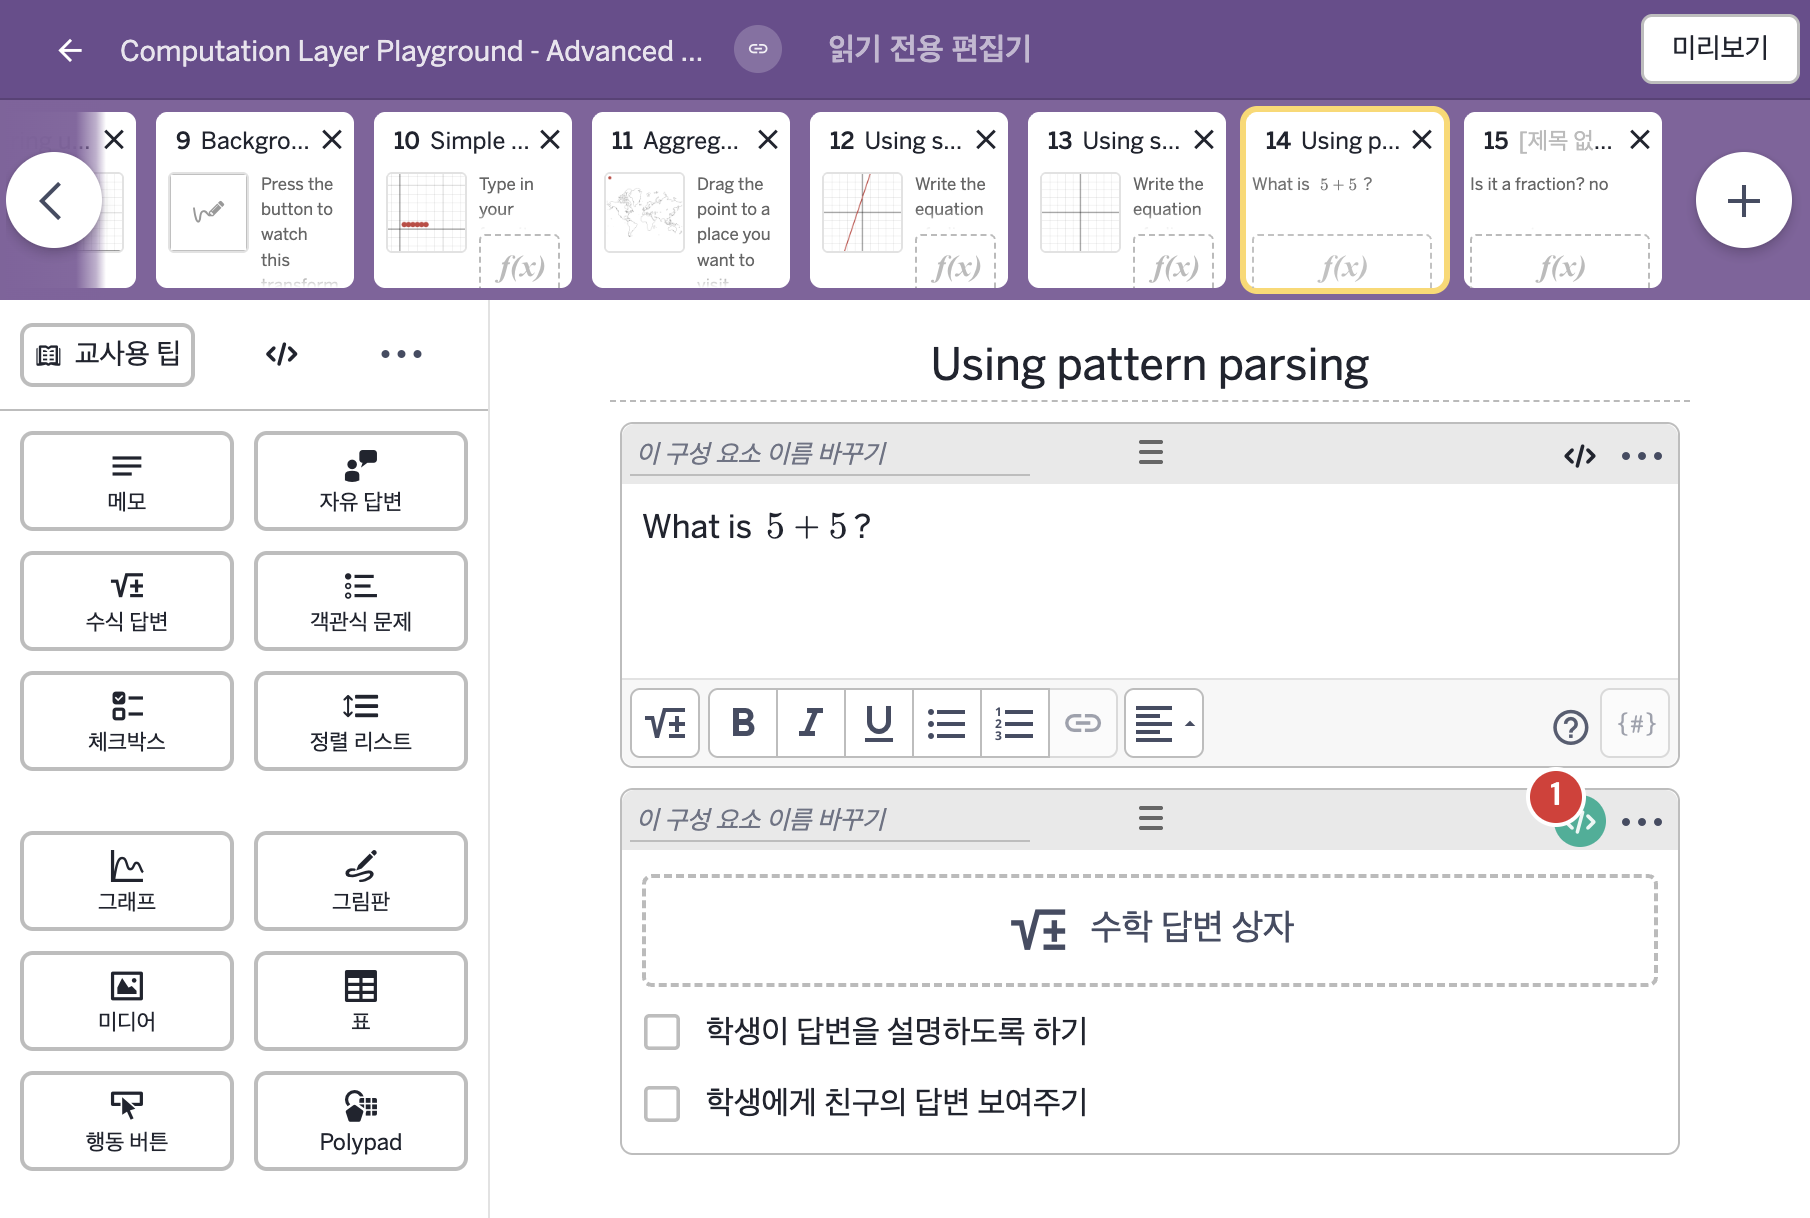Toggle underline formatting
The width and height of the screenshot is (1810, 1218).
coord(879,723)
